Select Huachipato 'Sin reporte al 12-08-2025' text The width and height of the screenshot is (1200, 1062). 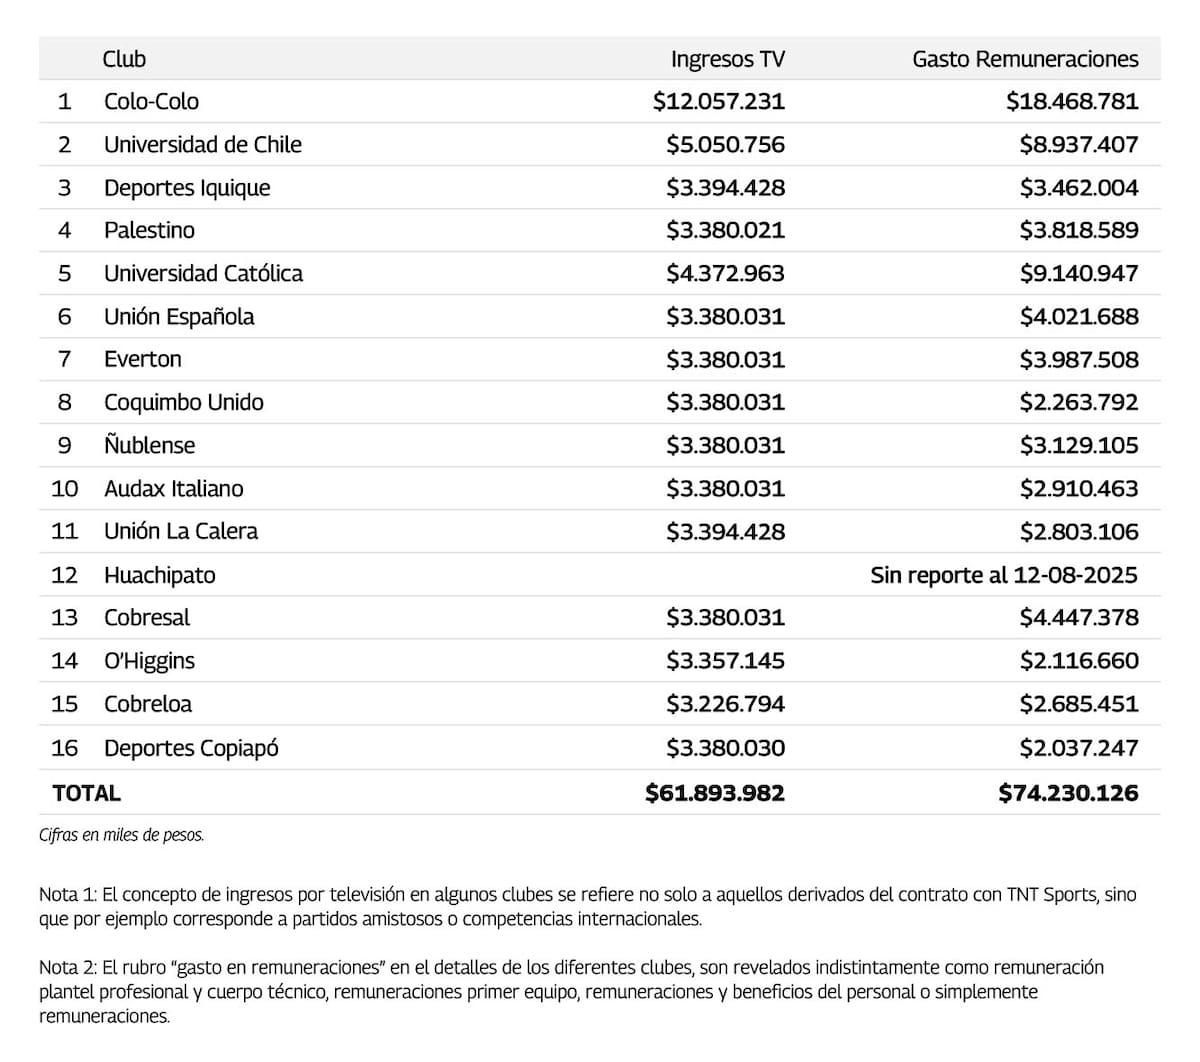tap(1004, 575)
